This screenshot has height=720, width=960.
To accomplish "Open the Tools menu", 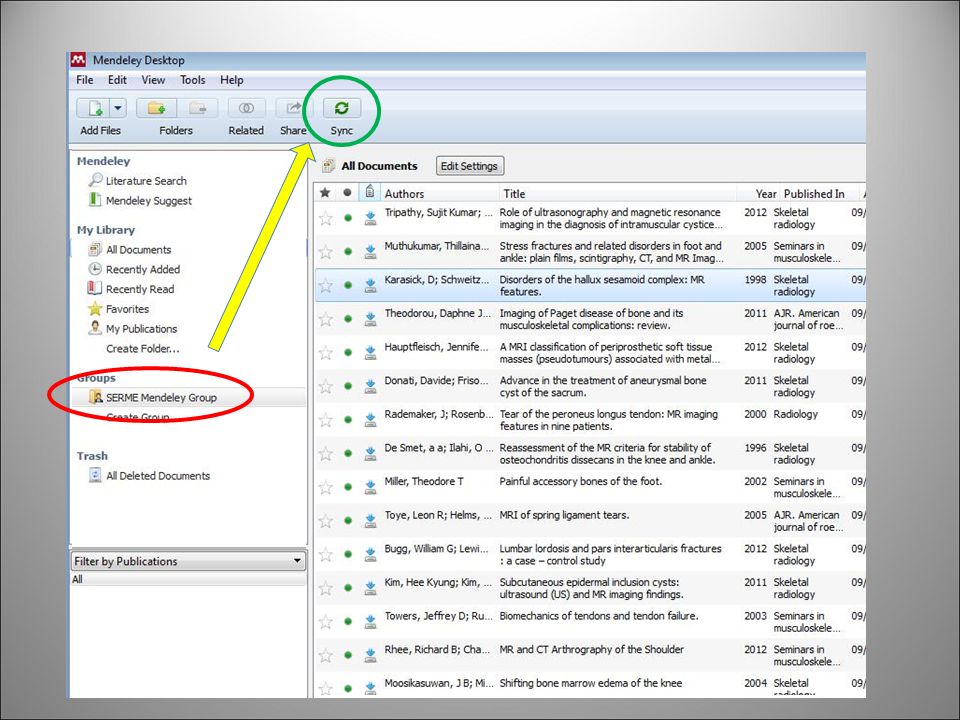I will pos(192,80).
